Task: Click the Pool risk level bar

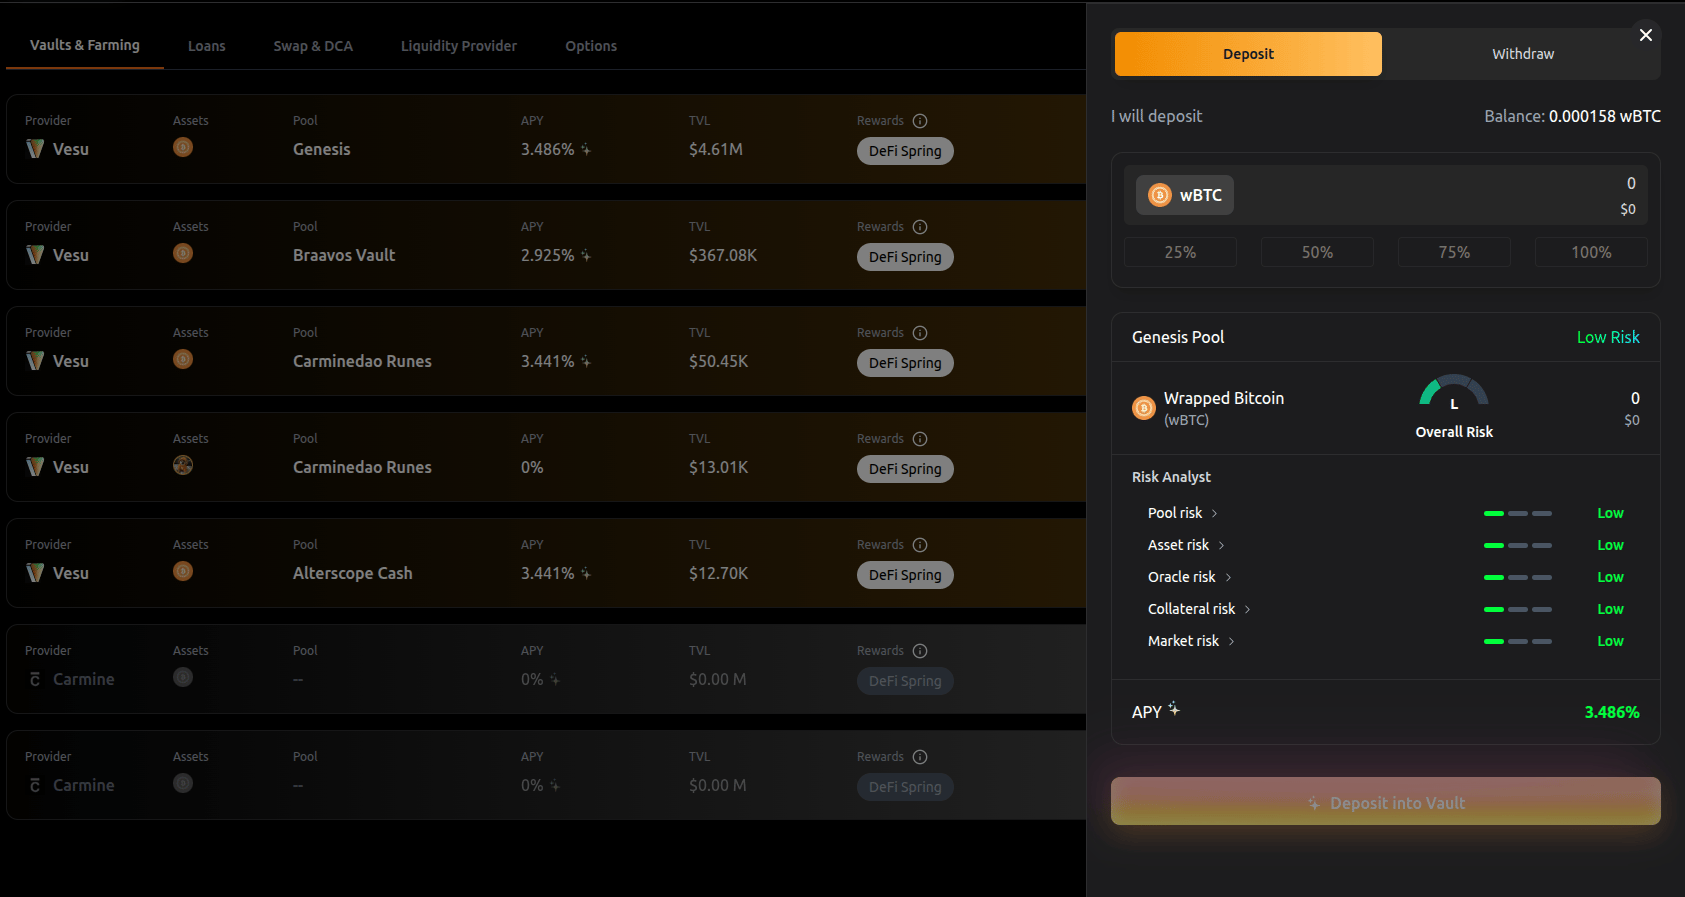Action: [x=1518, y=513]
